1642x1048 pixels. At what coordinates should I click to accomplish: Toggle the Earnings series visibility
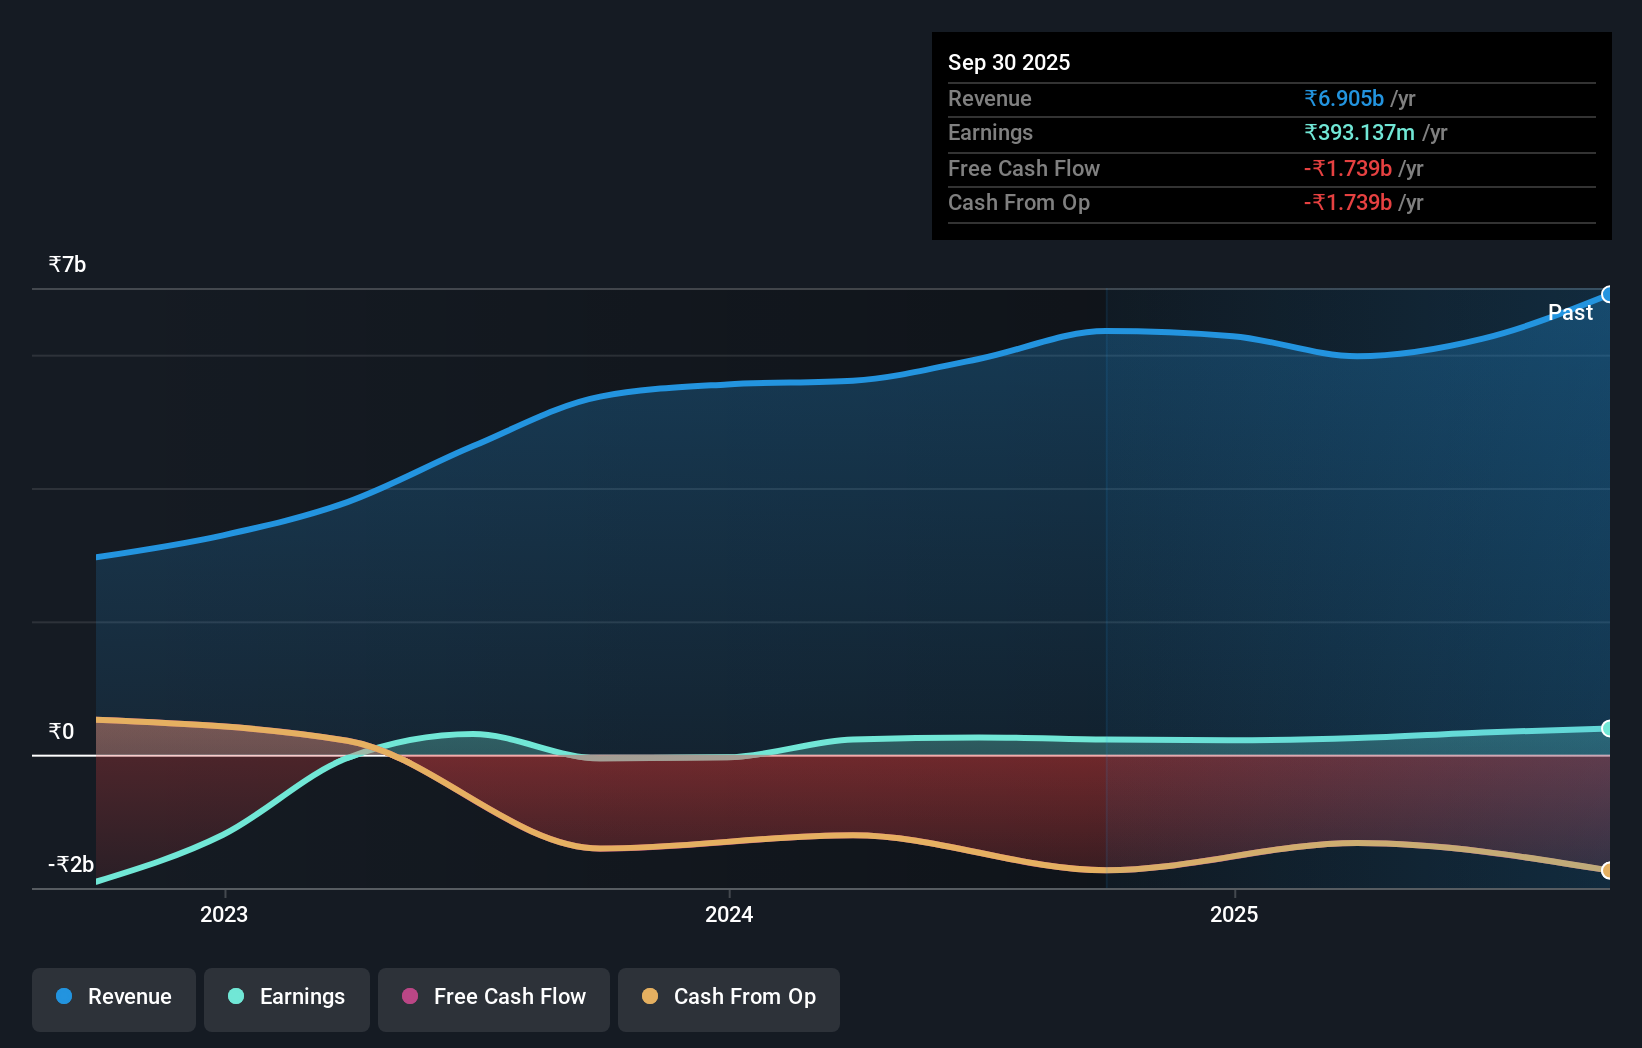point(286,997)
